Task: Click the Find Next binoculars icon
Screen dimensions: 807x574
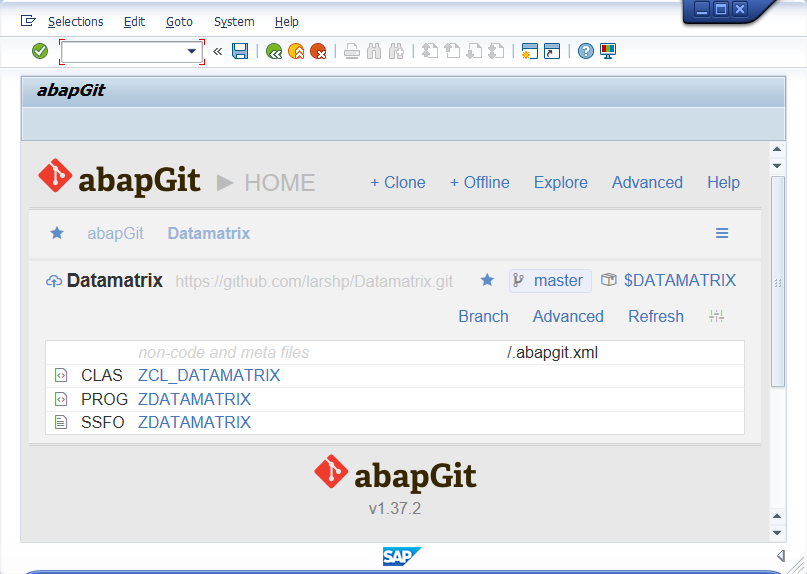Action: click(396, 51)
